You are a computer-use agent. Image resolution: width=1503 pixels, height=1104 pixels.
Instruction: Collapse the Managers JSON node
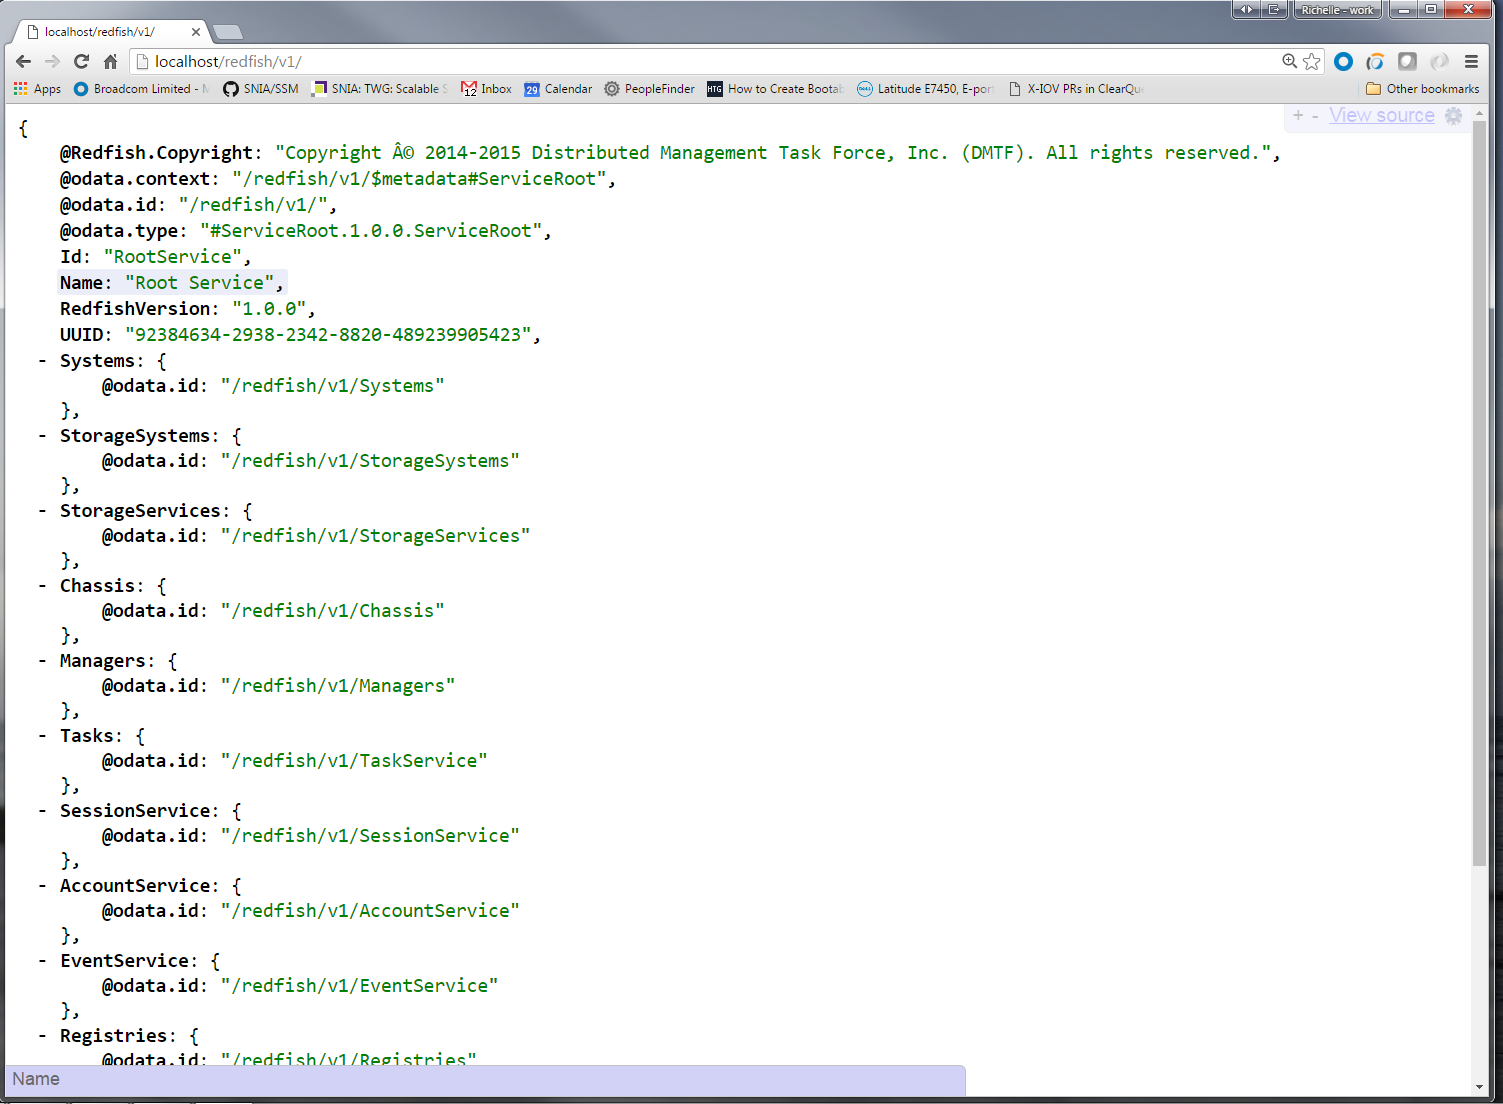(x=42, y=661)
